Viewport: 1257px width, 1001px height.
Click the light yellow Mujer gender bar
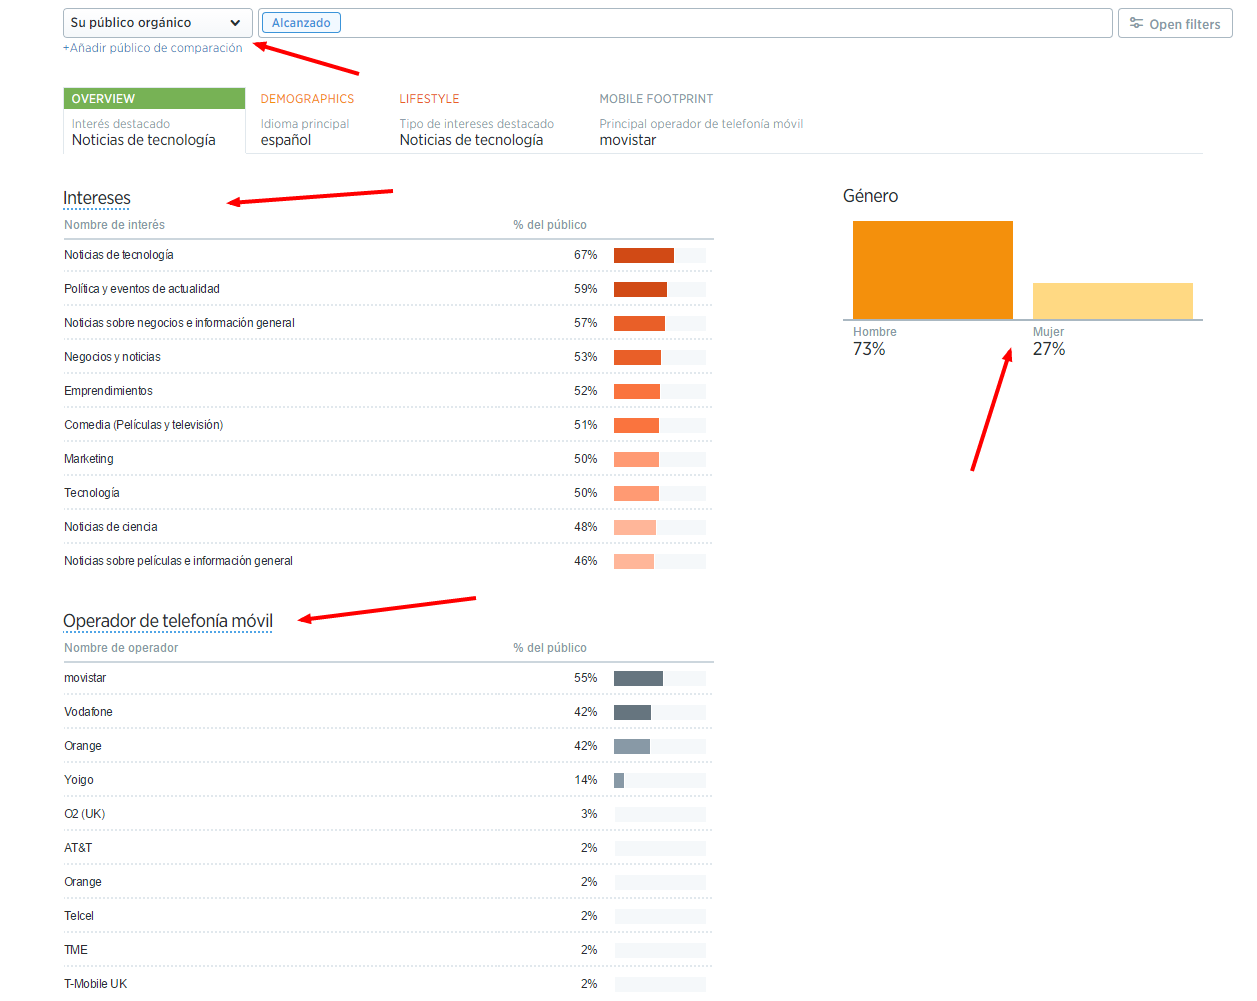tap(1112, 301)
